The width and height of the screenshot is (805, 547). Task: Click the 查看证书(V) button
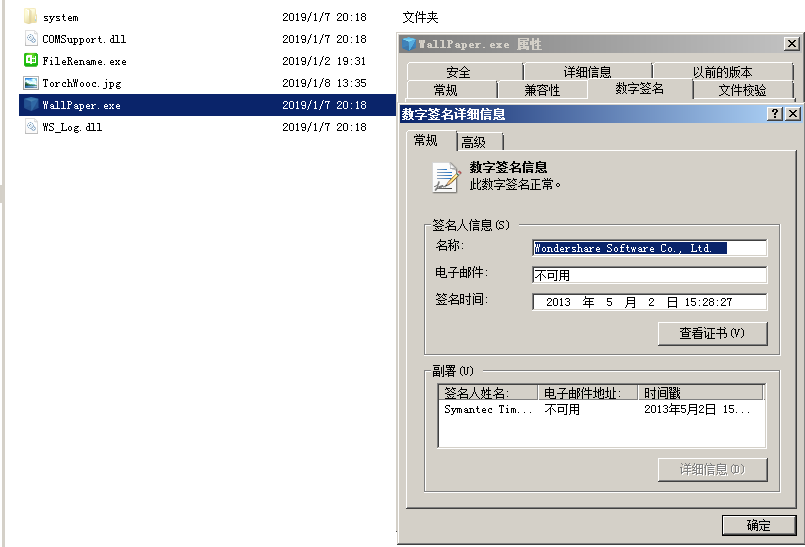point(713,333)
